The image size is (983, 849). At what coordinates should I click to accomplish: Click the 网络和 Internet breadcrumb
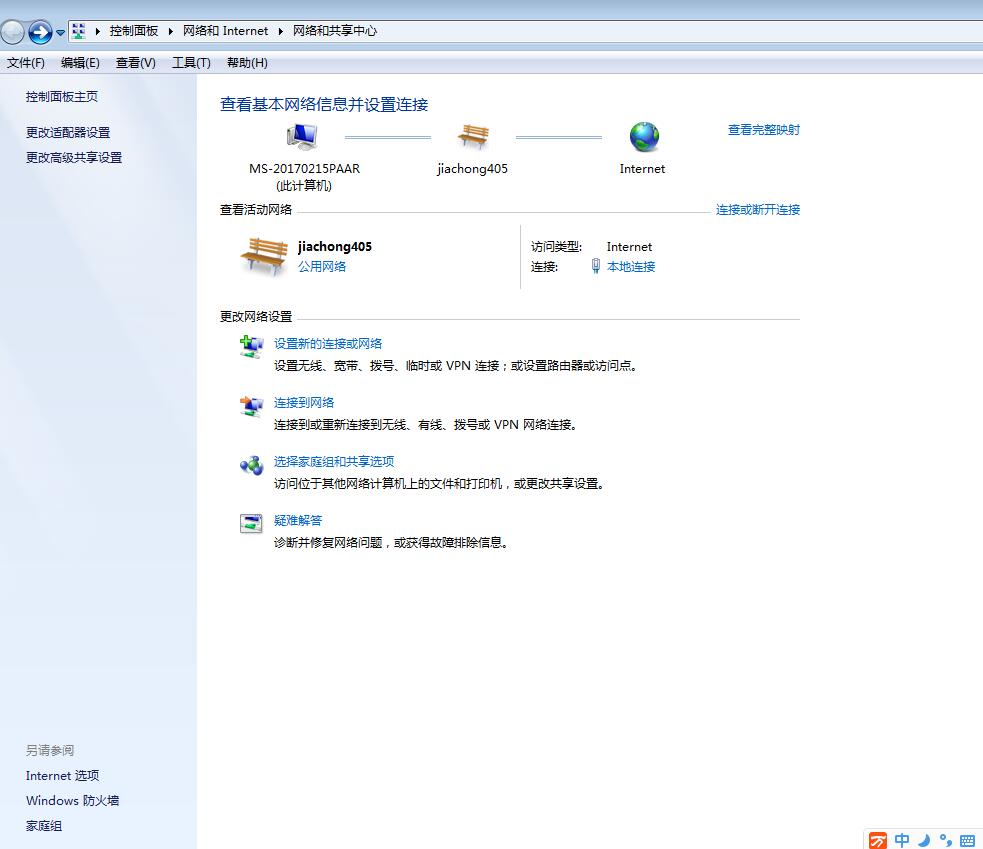point(225,31)
